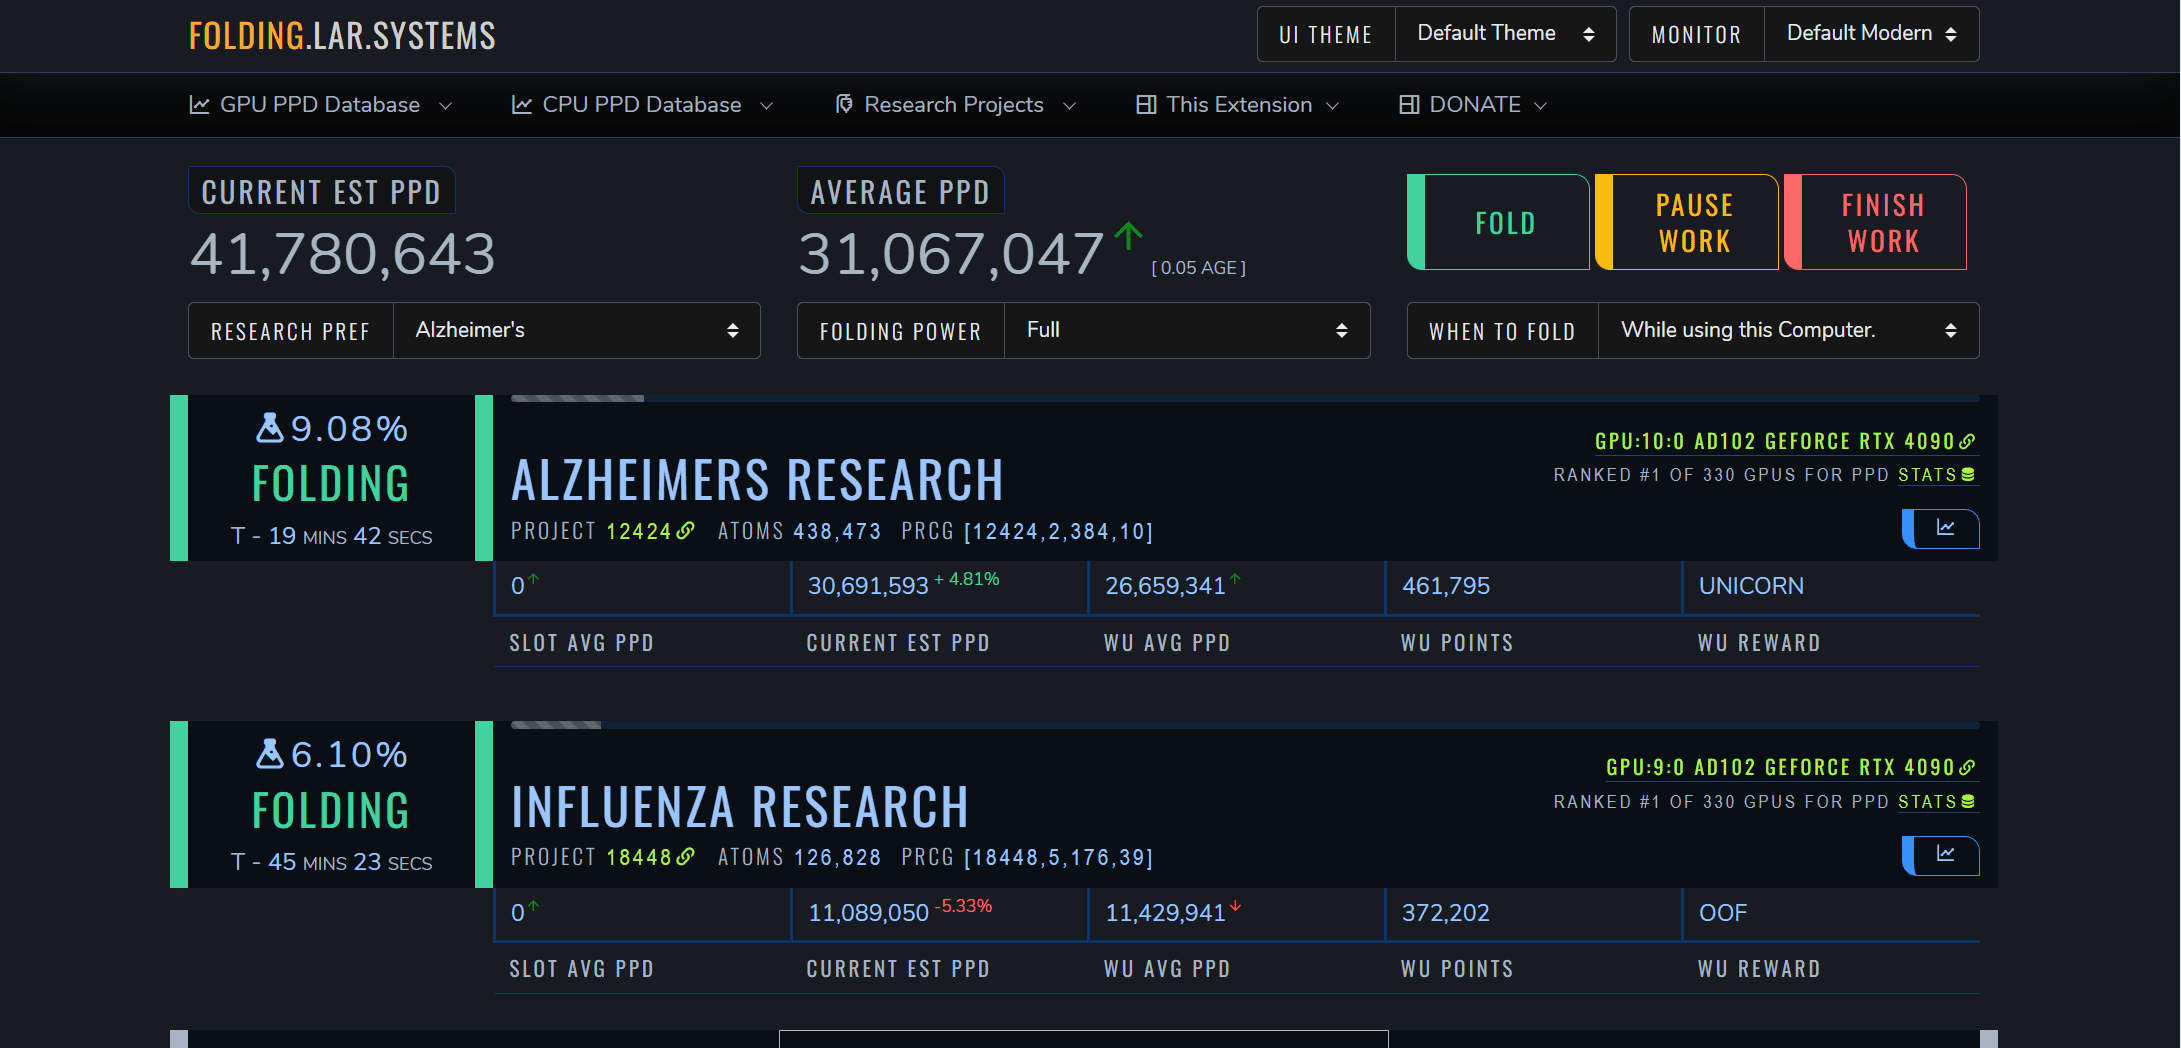Screen dimensions: 2181x1048
Task: Click Alzheimers Research progress bar
Action: [x=1245, y=398]
